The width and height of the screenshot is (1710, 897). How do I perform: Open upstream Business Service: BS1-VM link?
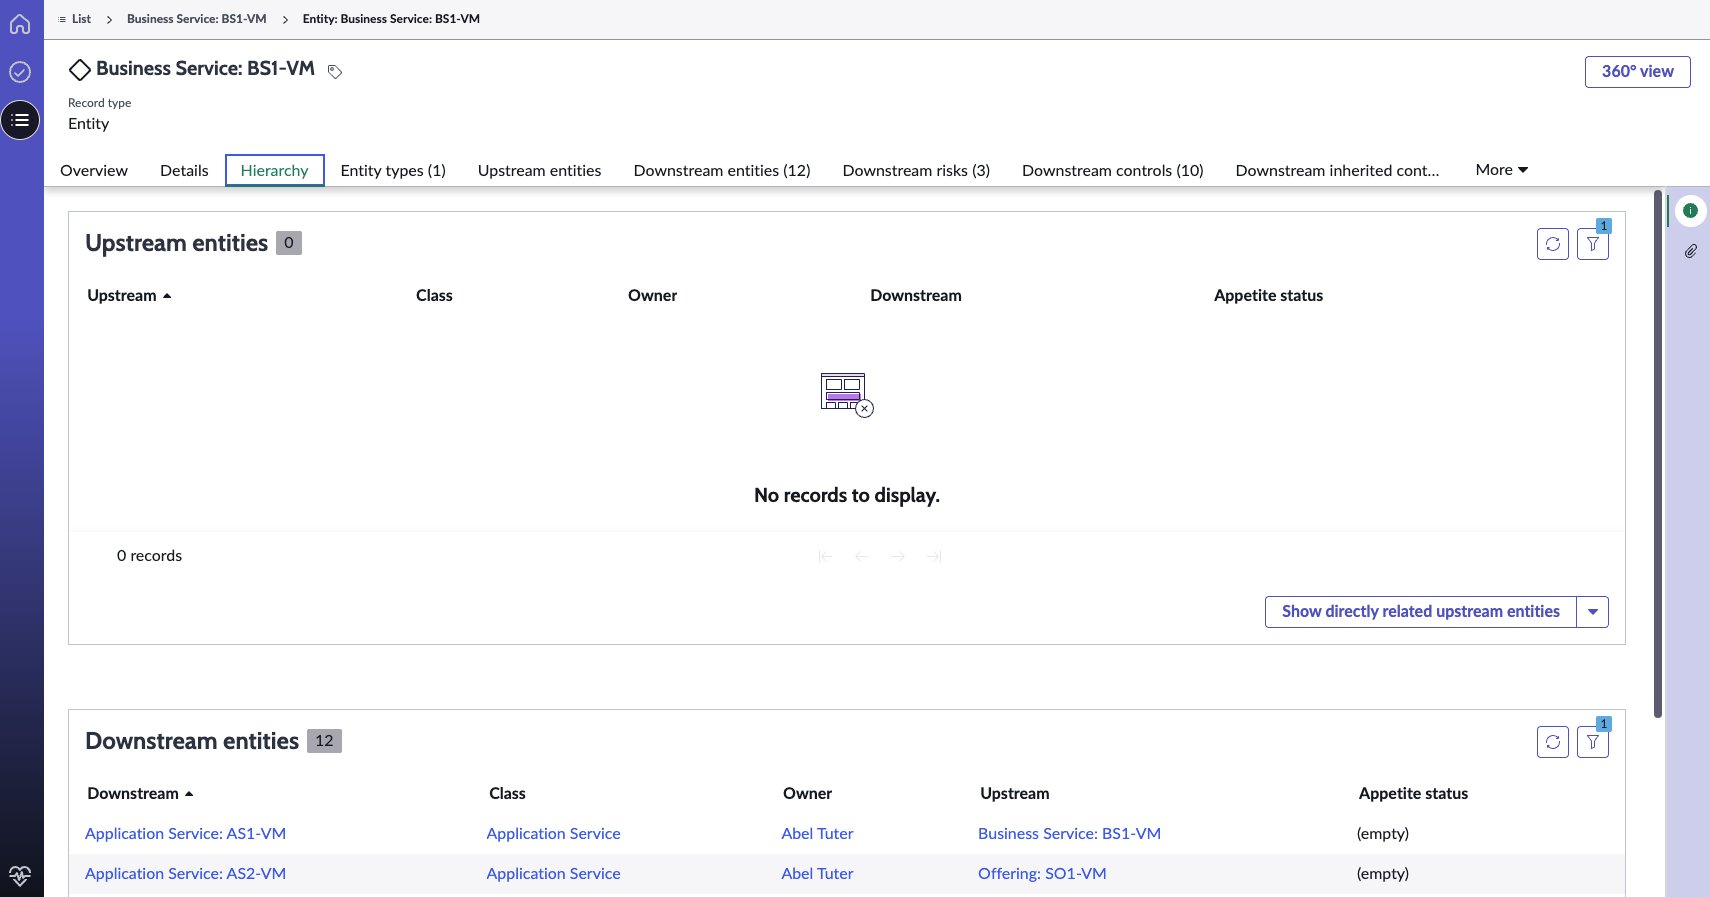point(1069,834)
